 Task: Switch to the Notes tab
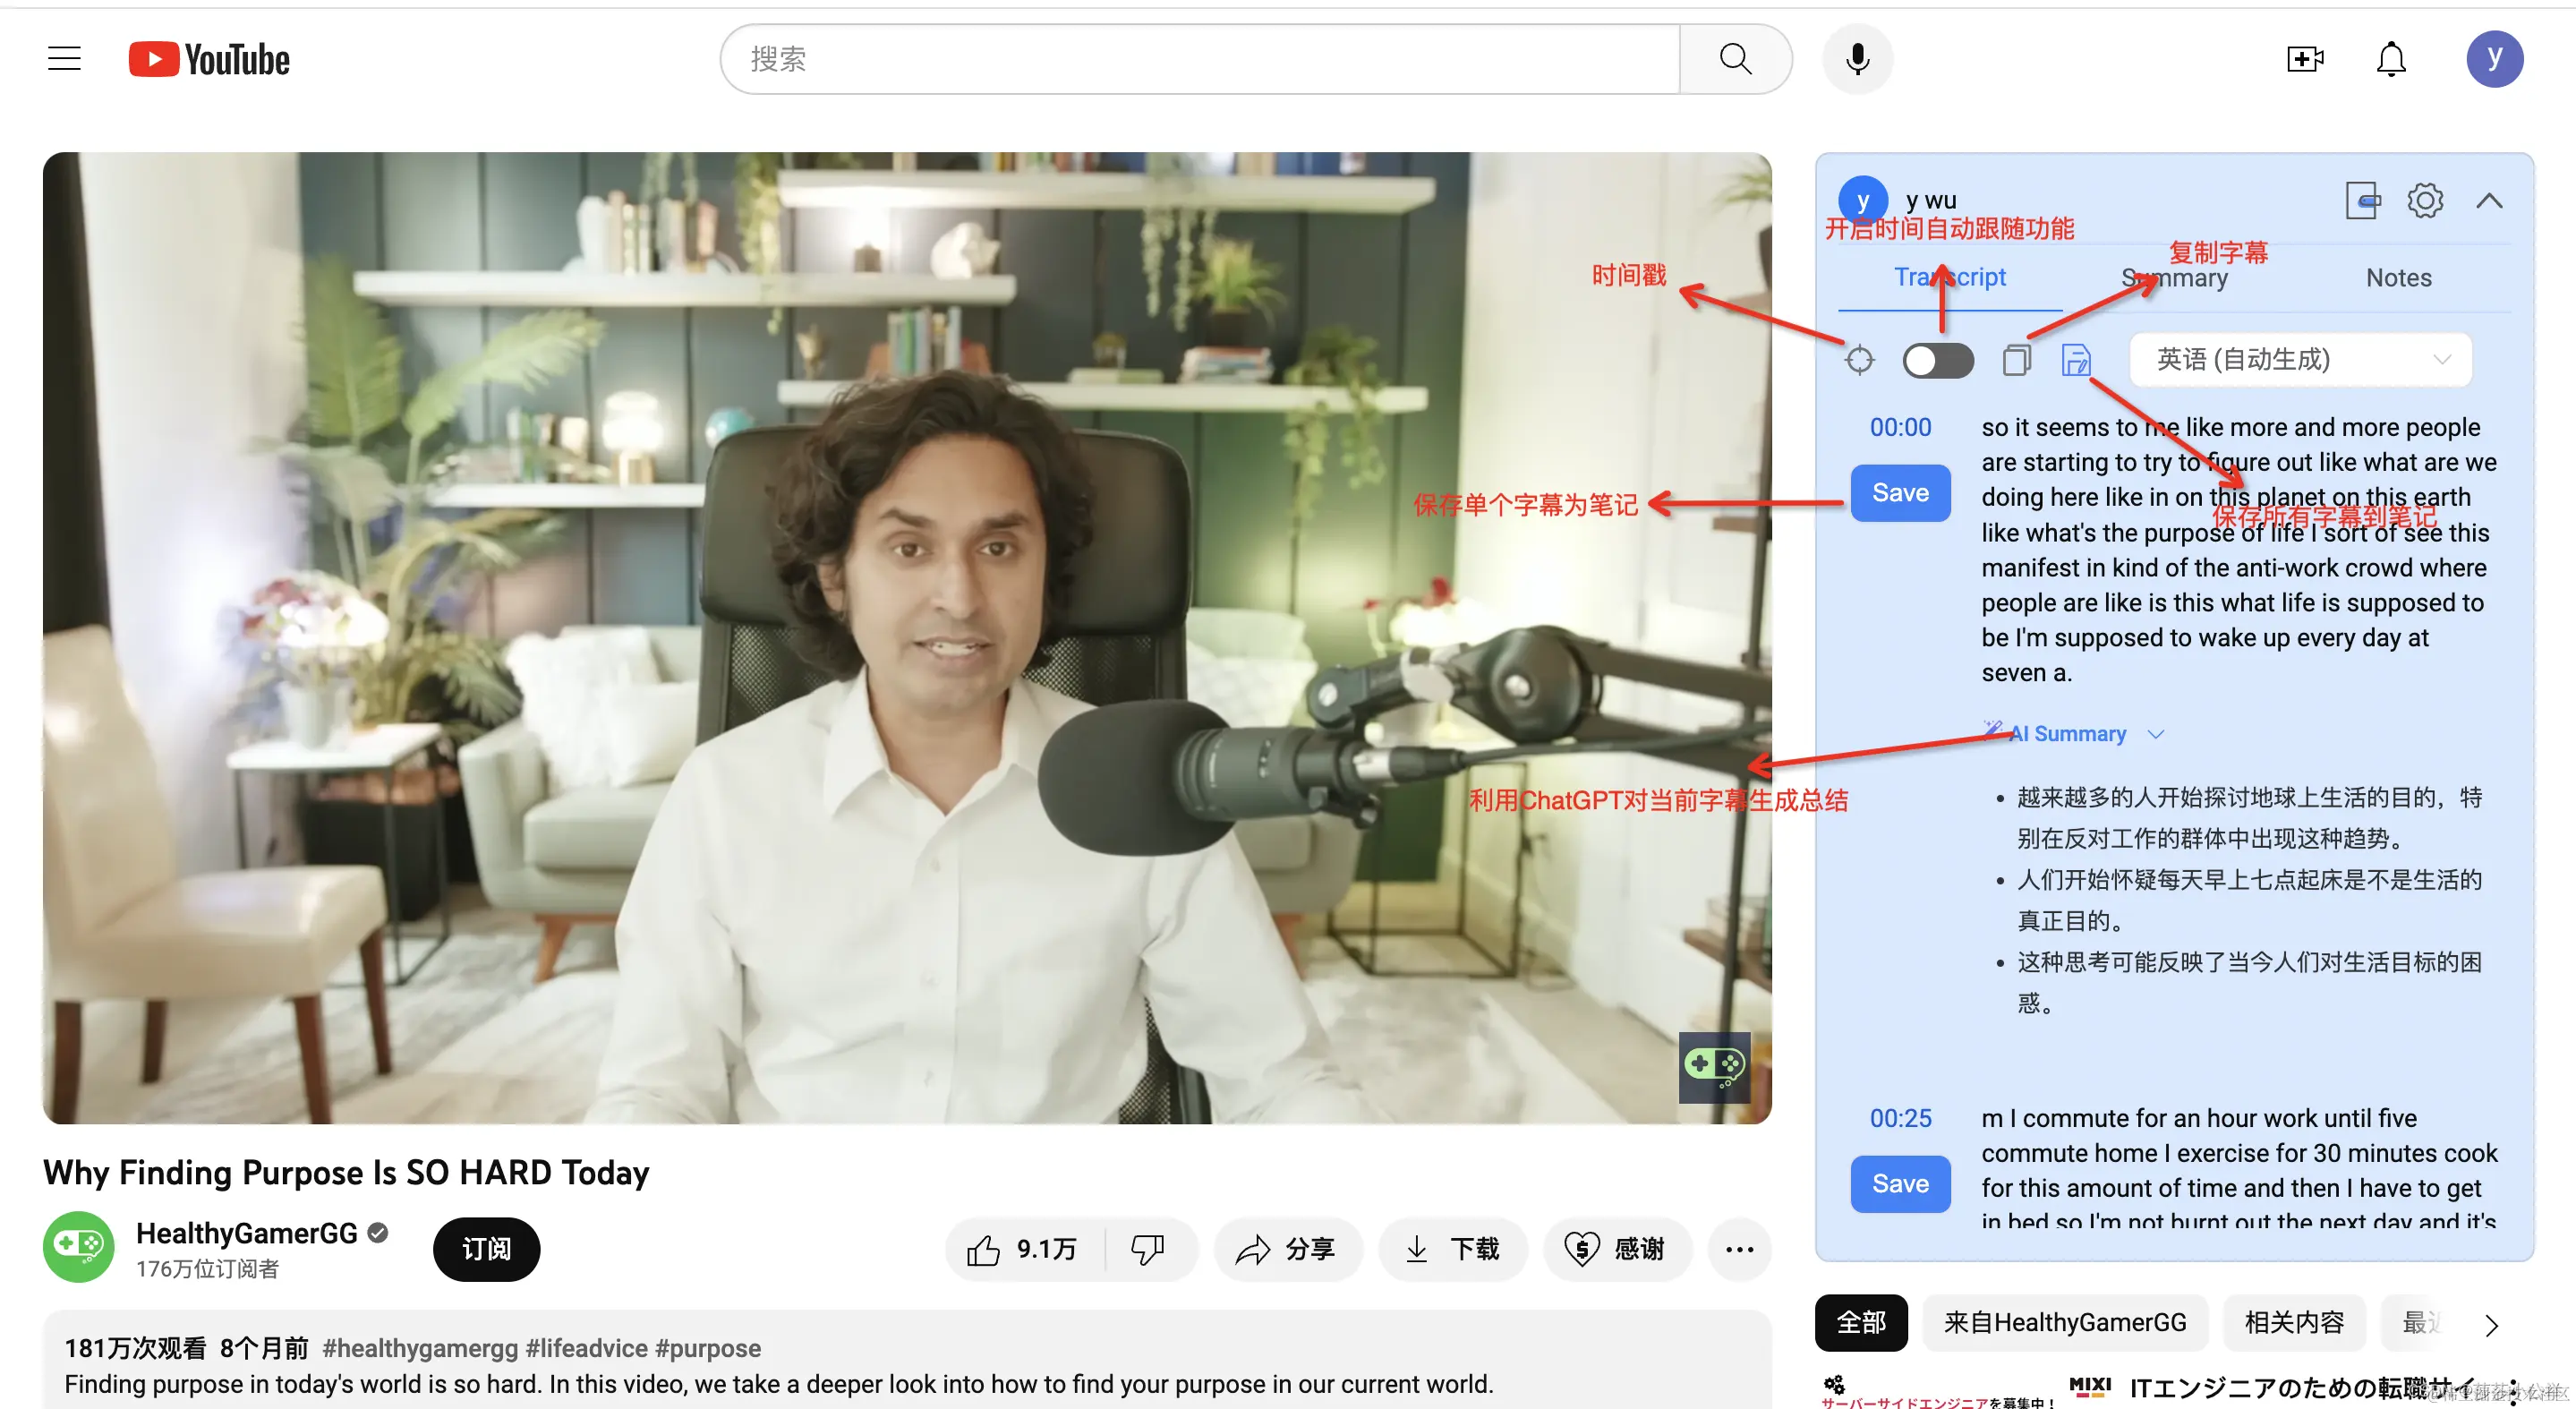point(2398,278)
